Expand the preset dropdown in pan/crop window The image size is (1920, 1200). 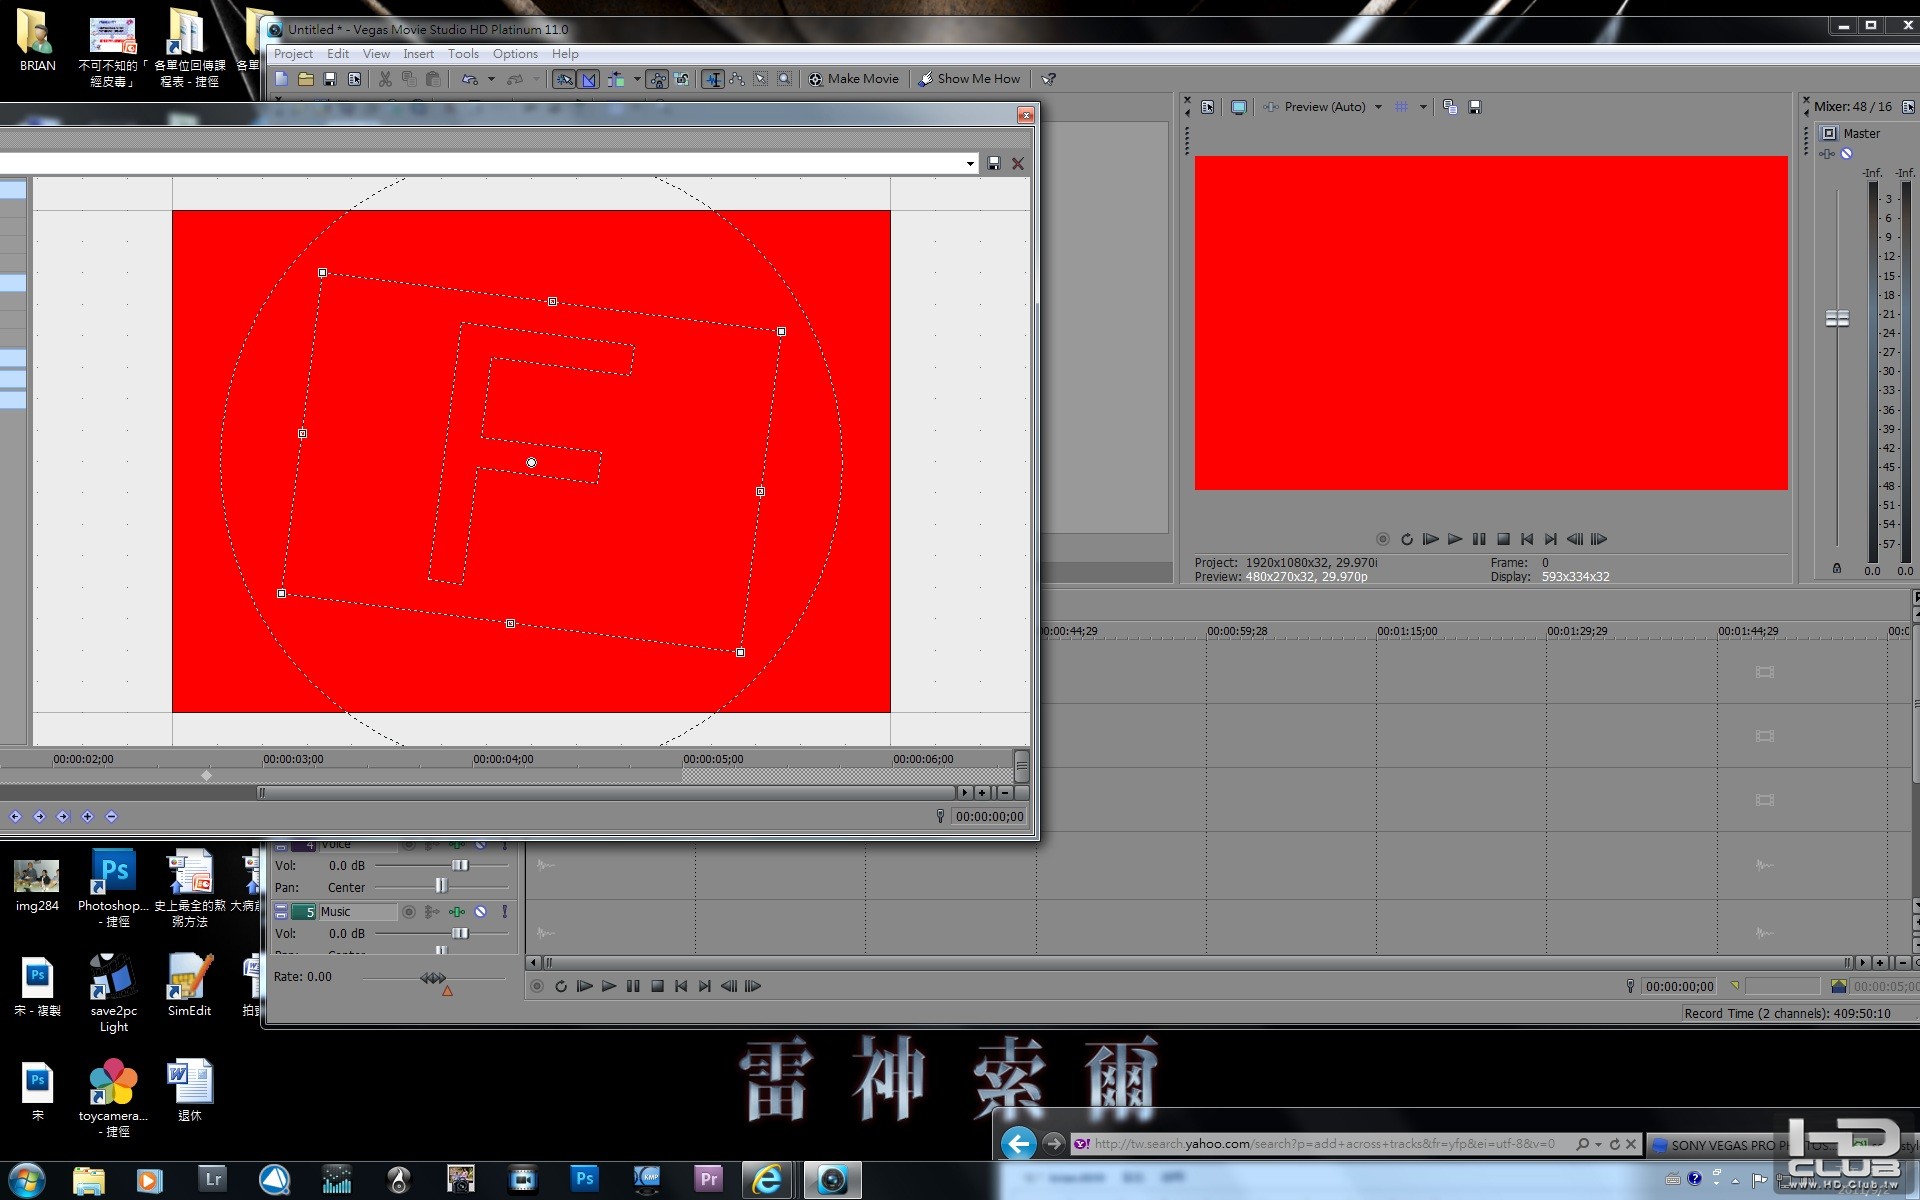[970, 164]
